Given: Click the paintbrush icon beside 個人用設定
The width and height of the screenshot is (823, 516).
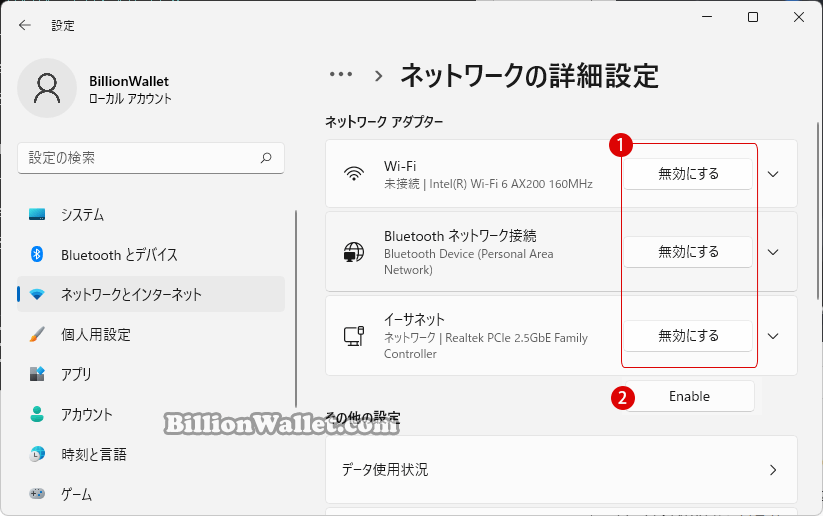Looking at the screenshot, I should click(37, 334).
